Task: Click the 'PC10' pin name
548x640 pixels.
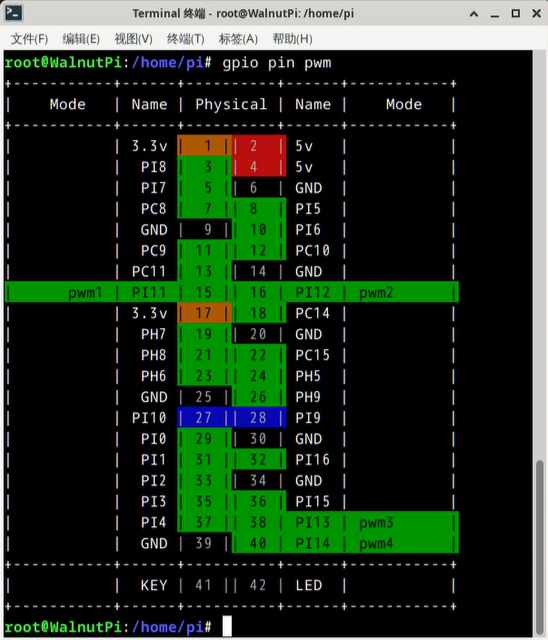Action: tap(313, 250)
